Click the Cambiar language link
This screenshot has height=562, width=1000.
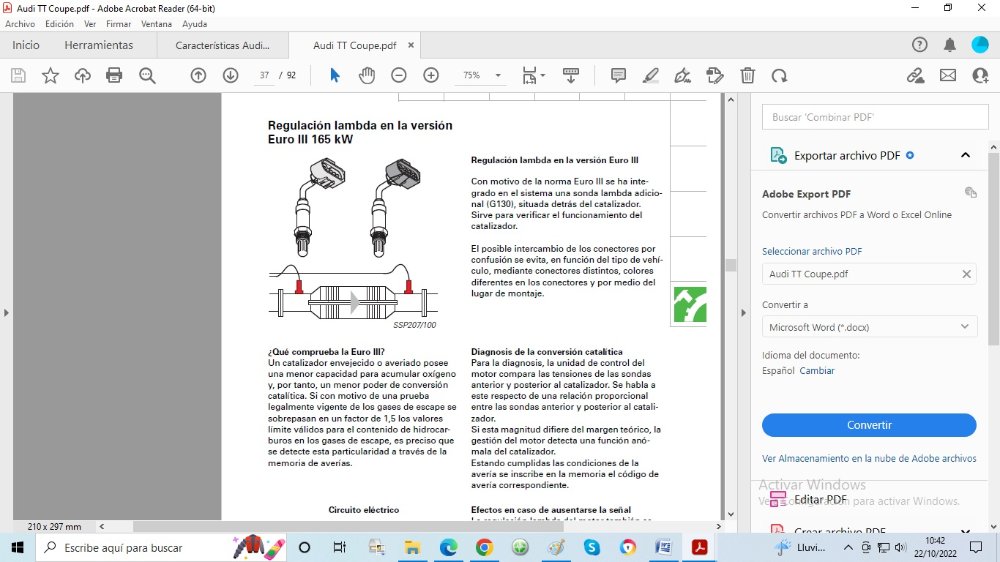817,371
